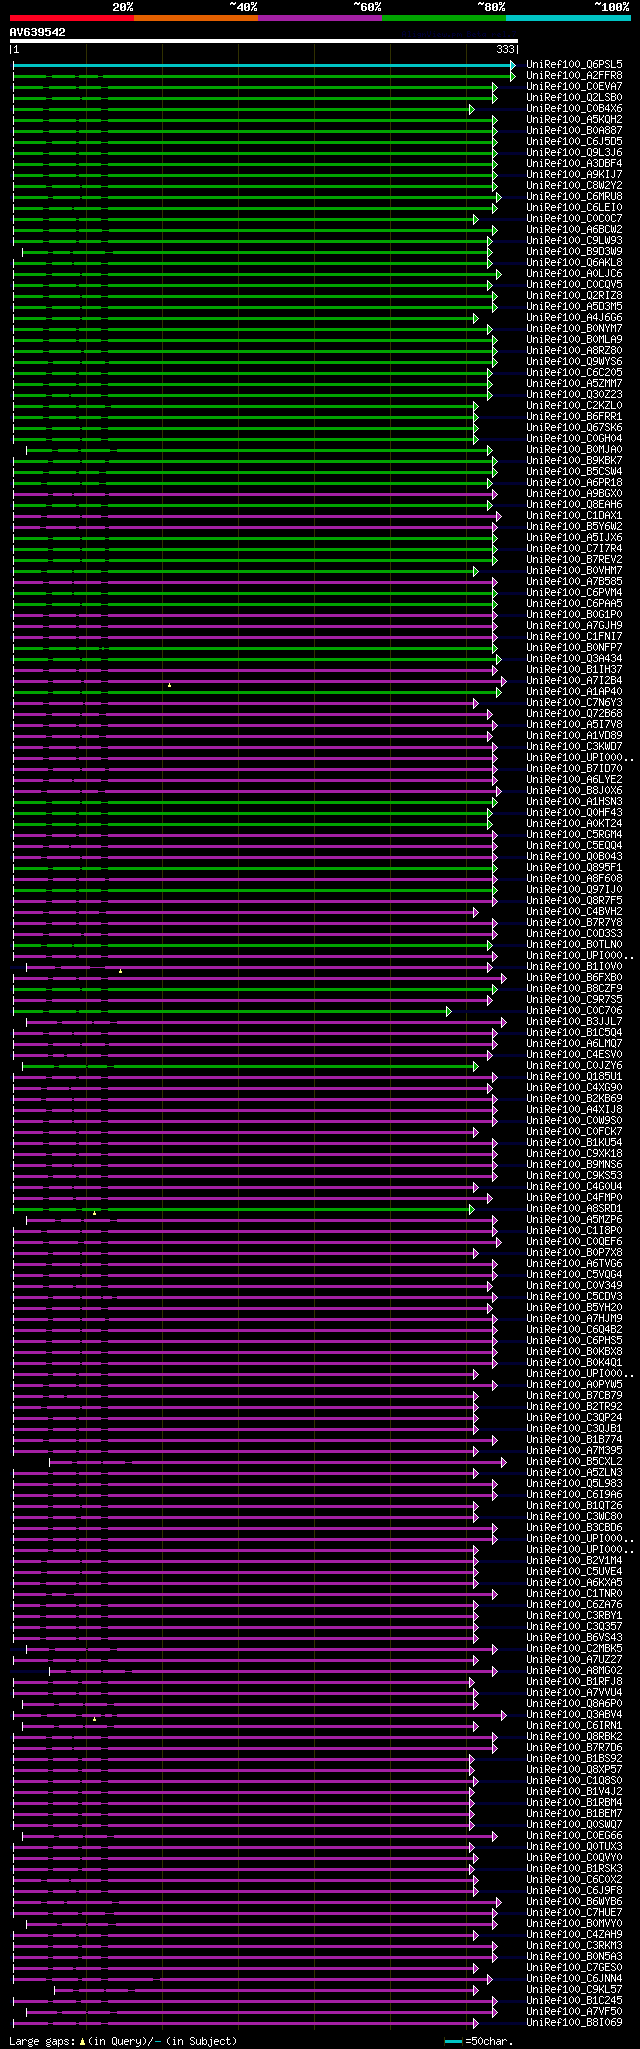
Task: Select the label UniRef100_B2V1M4
Action: click(574, 1561)
